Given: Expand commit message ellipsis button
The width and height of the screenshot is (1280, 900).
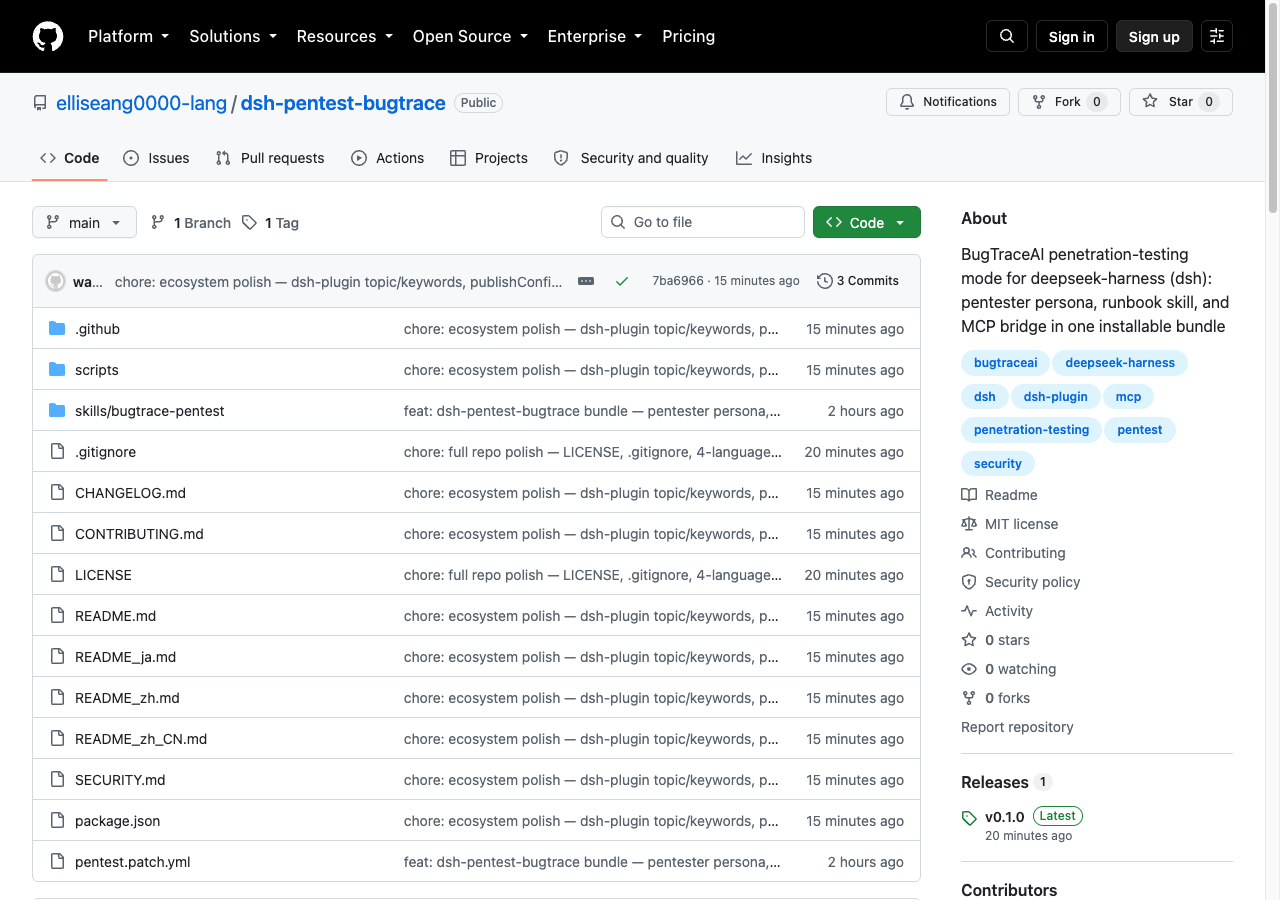Looking at the screenshot, I should tap(586, 281).
